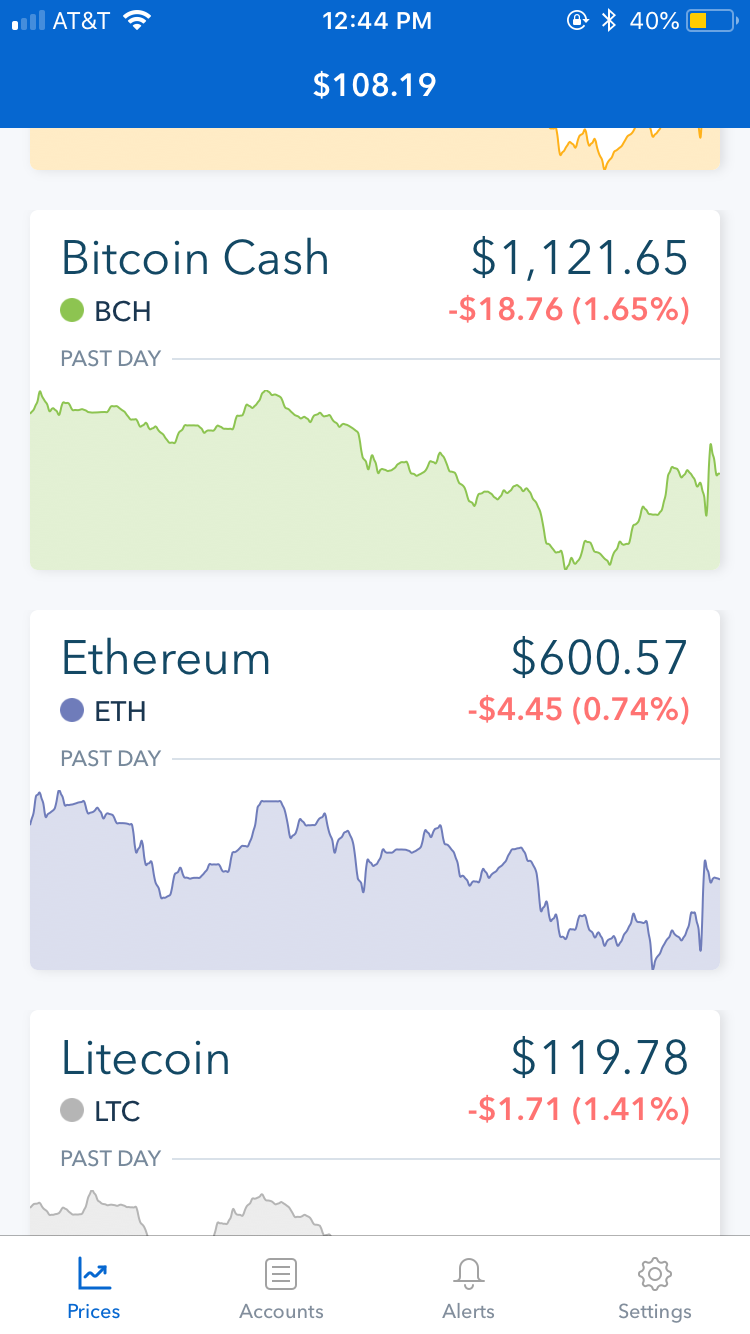This screenshot has width=750, height=1334.
Task: Open the Ethereum title
Action: [x=166, y=658]
